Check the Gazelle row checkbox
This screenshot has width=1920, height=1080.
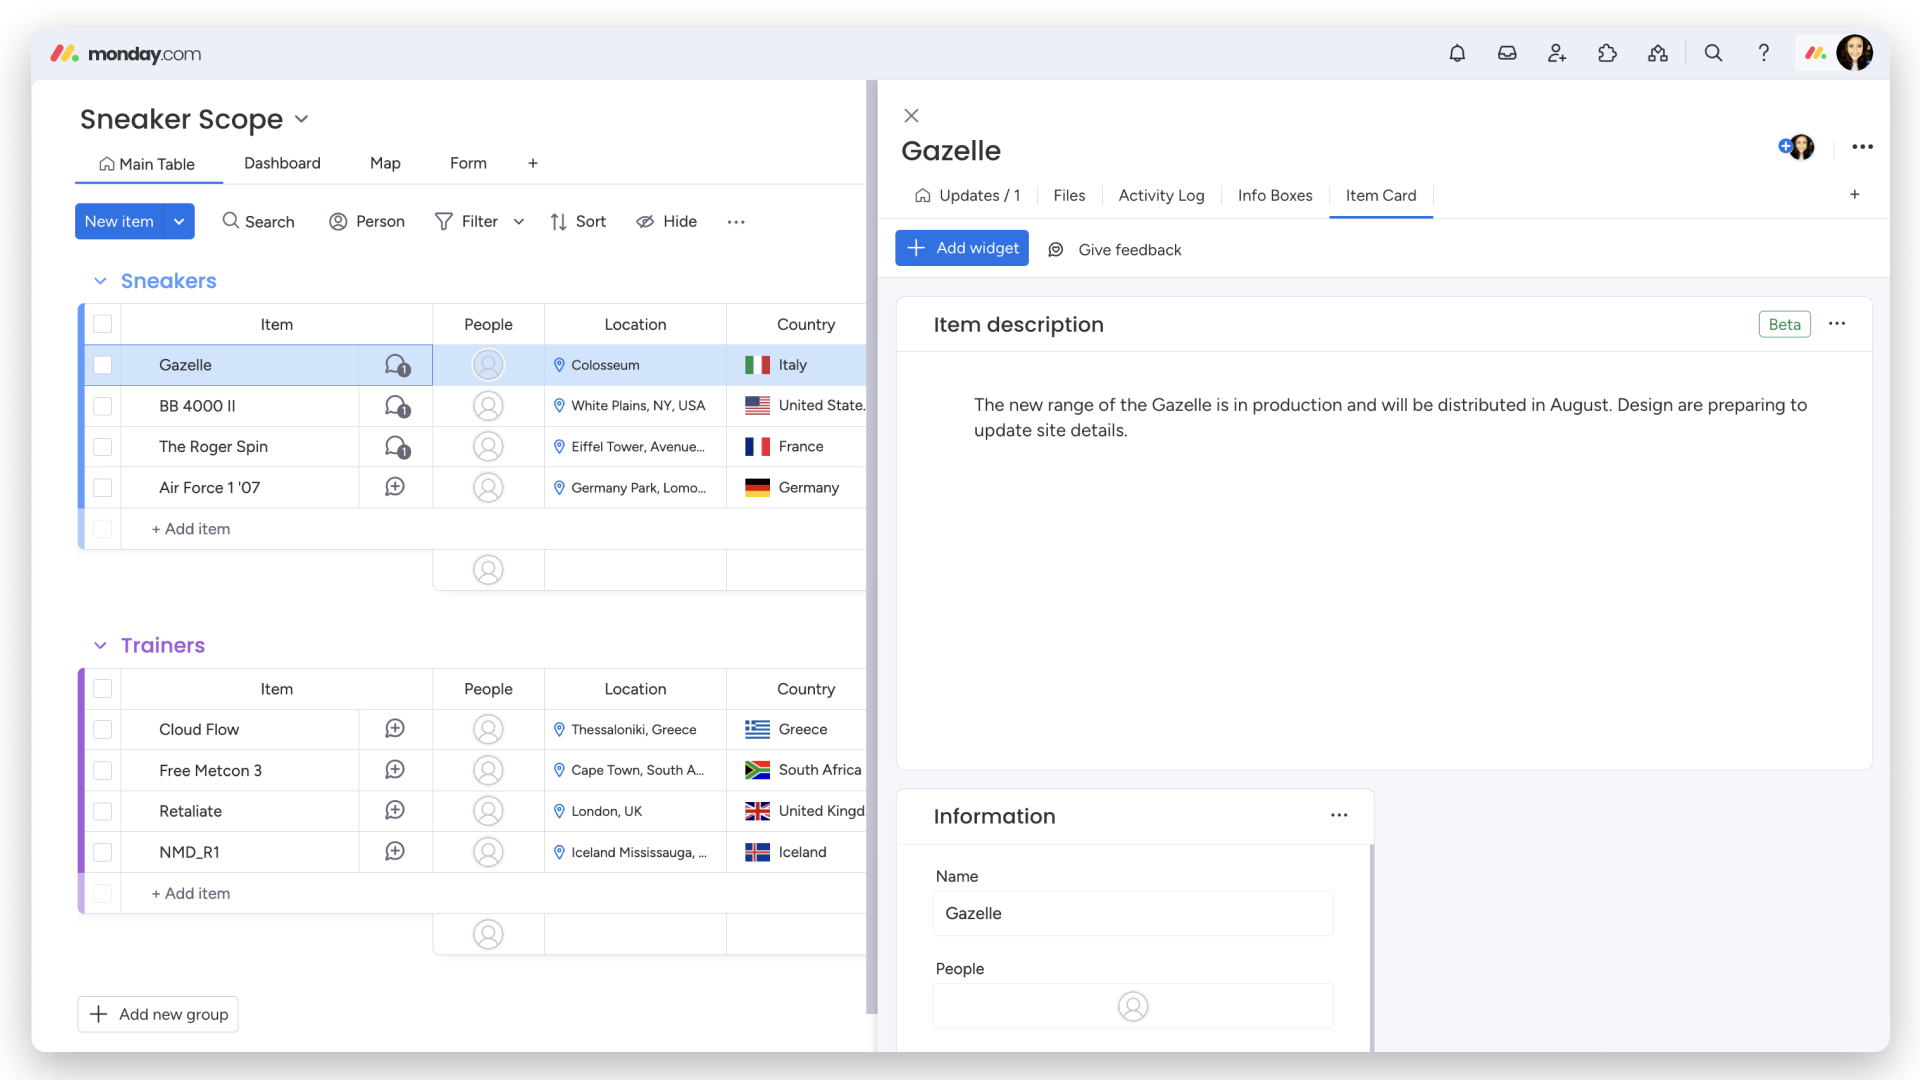point(102,365)
